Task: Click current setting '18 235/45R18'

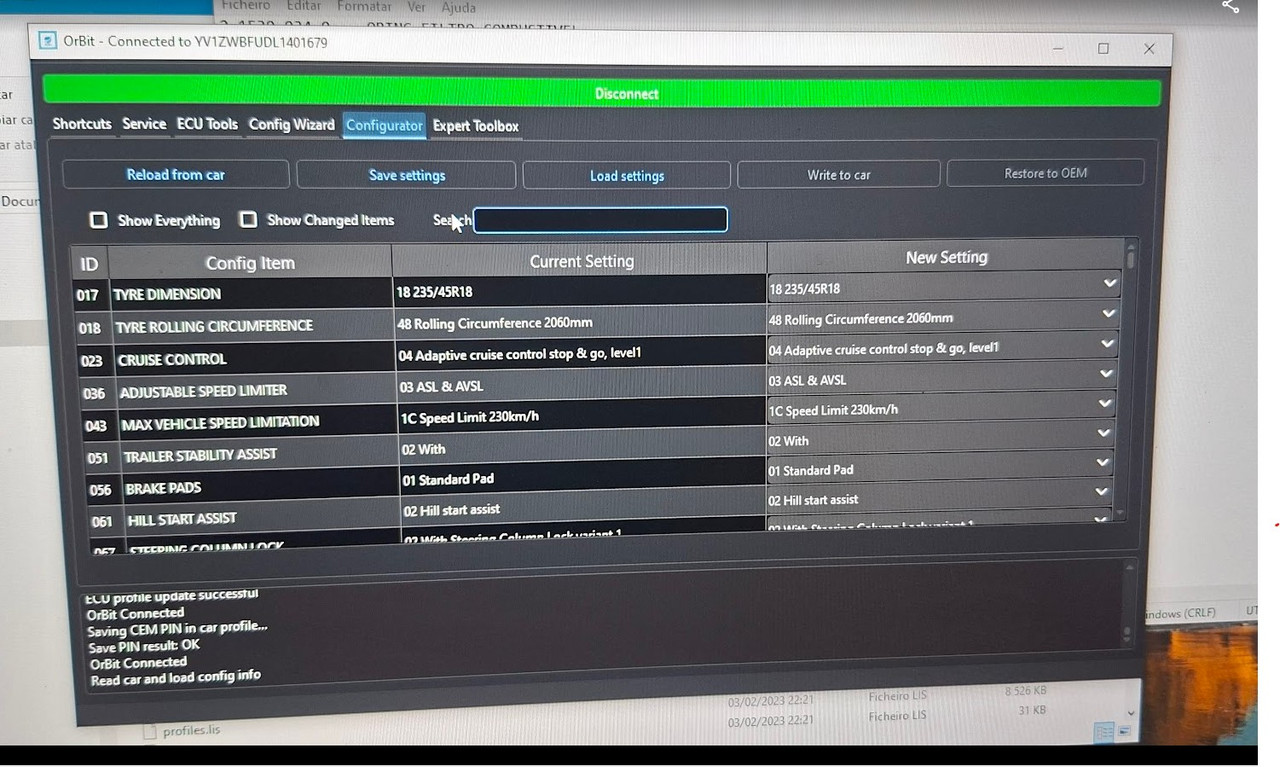Action: pos(434,292)
